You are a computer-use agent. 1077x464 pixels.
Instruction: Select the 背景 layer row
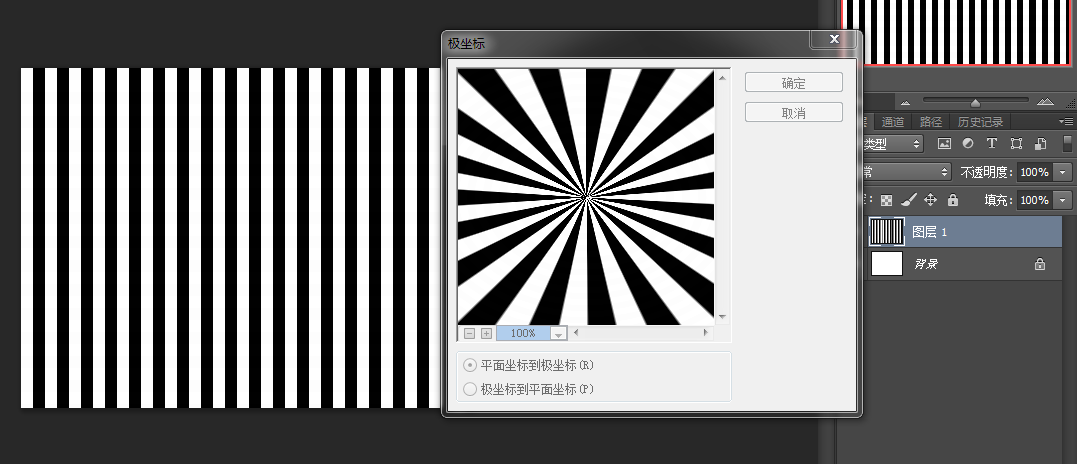pyautogui.click(x=961, y=264)
